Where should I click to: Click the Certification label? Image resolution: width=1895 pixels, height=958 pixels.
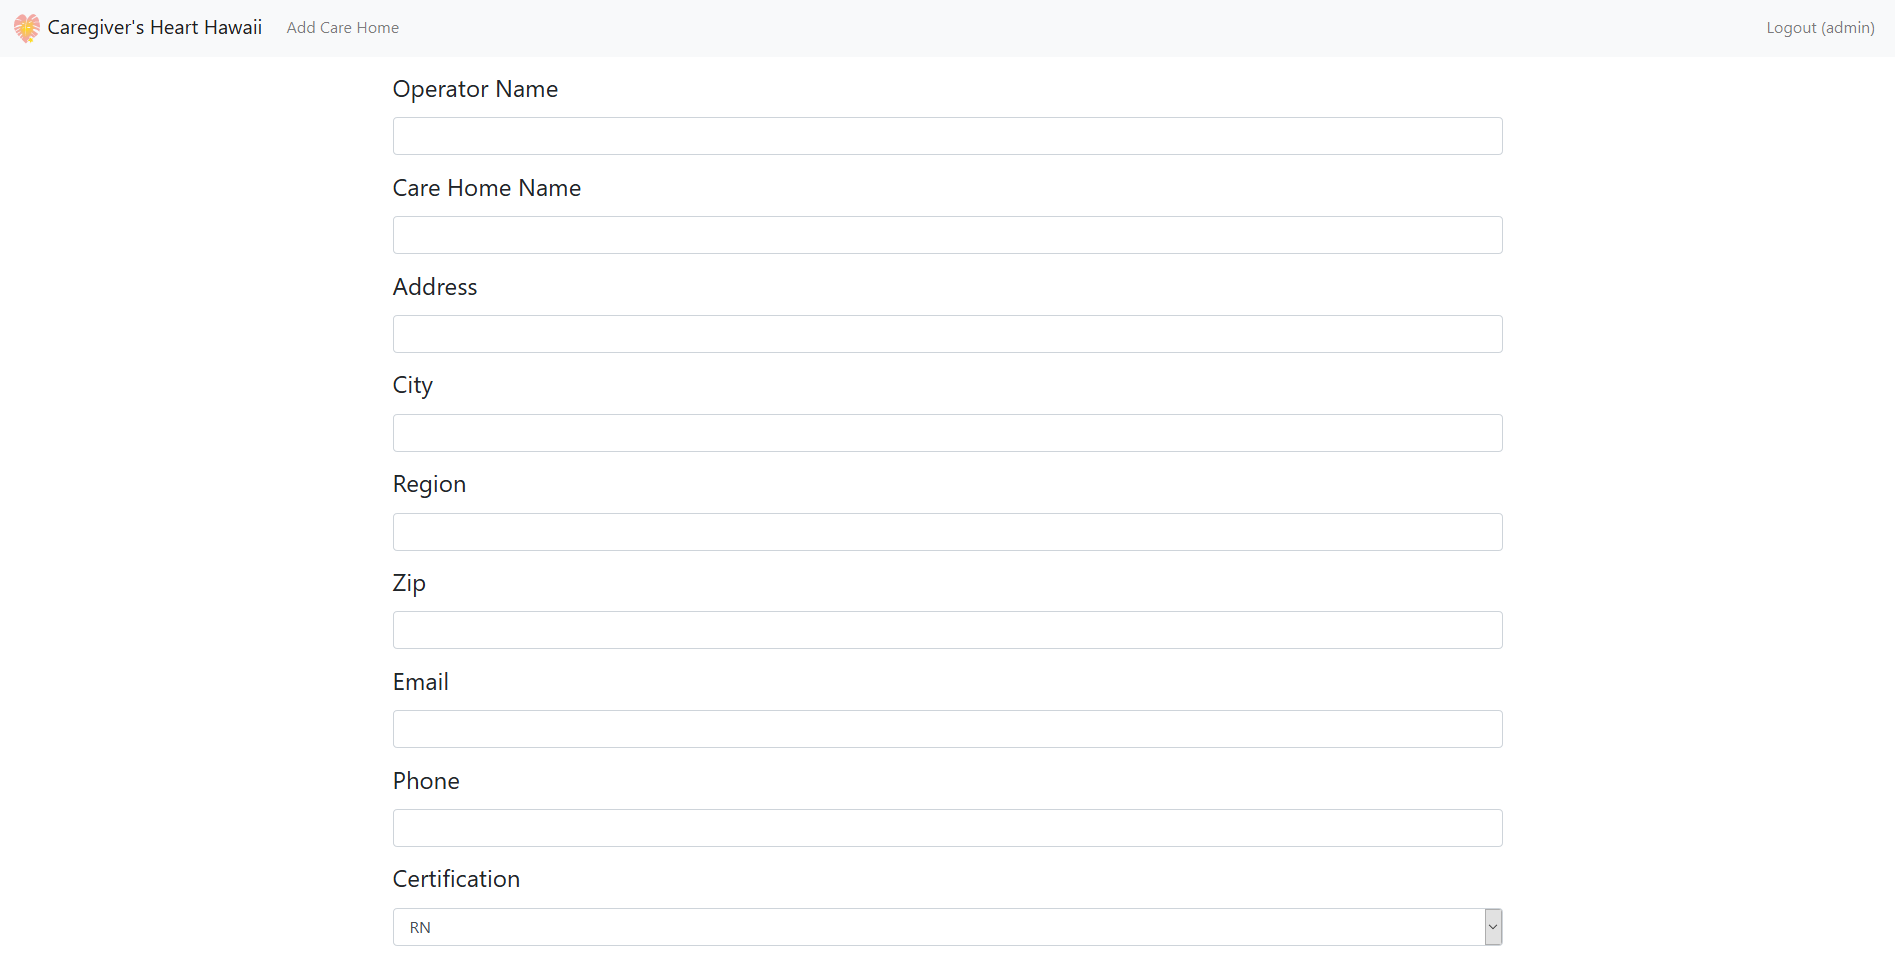click(x=456, y=879)
